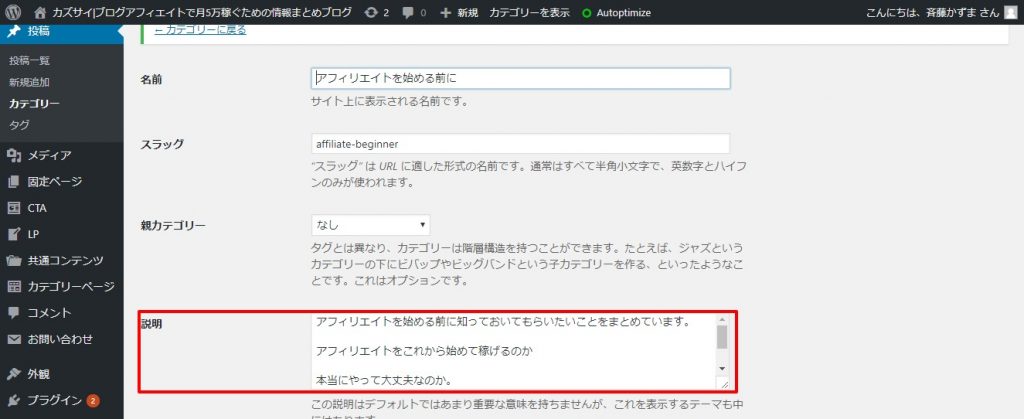The image size is (1024, 419).
Task: Click the 名前 input field
Action: click(520, 78)
